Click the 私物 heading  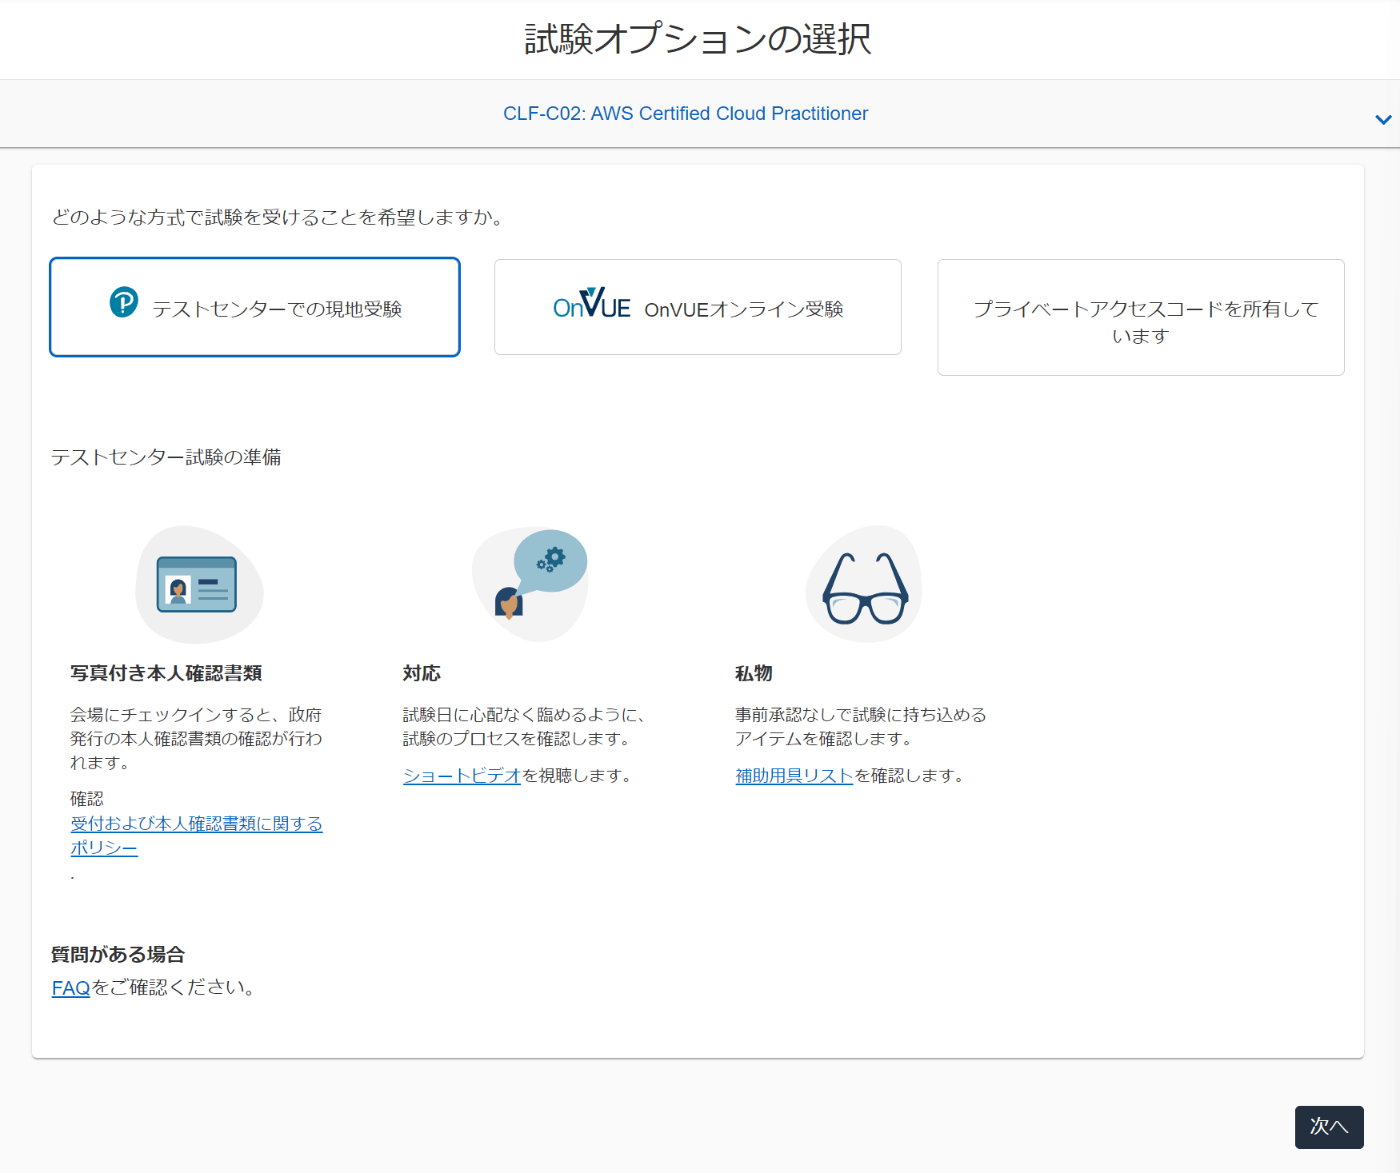click(x=754, y=674)
